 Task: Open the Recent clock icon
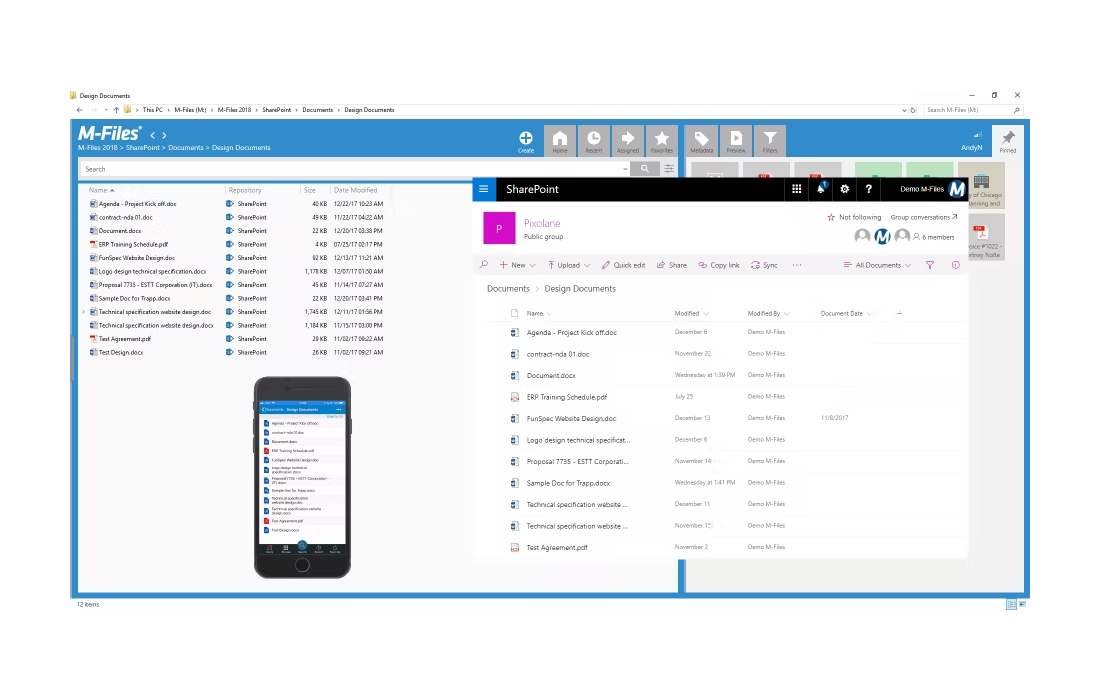tap(593, 141)
